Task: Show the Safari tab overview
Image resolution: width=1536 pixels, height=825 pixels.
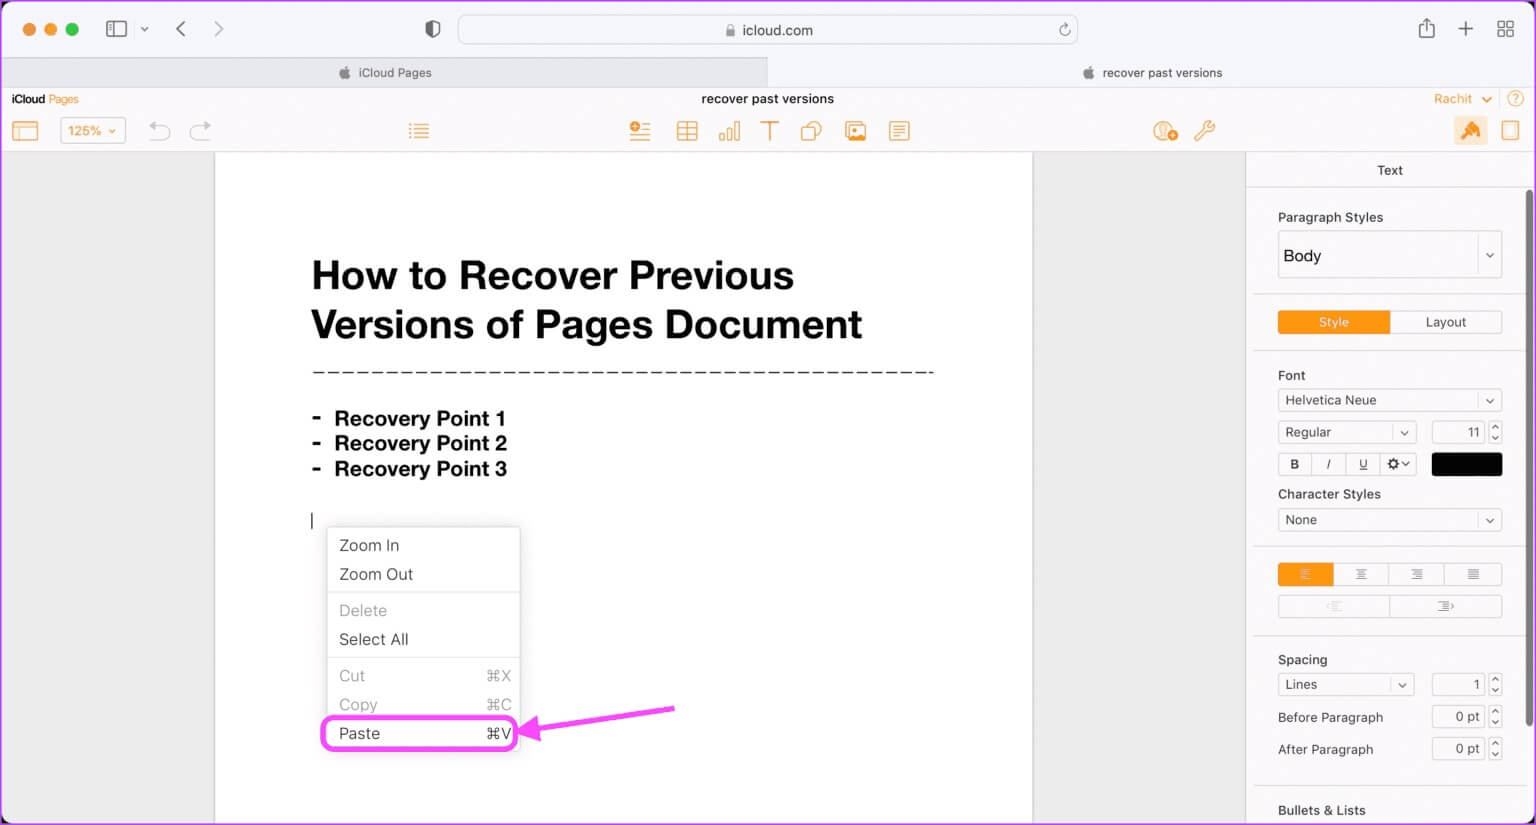Action: point(1506,29)
